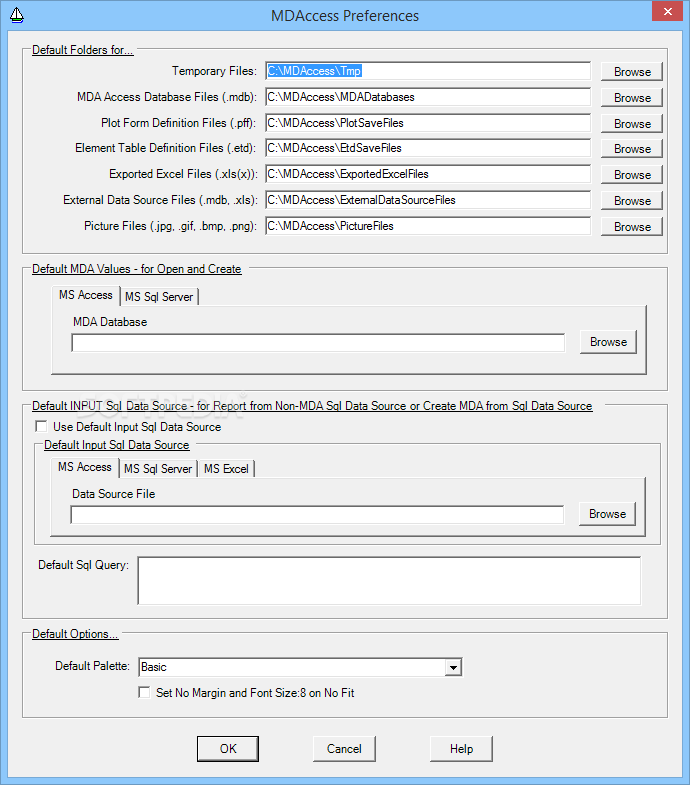690x785 pixels.
Task: Click the Plot Form Definition Files path field
Action: [x=428, y=123]
